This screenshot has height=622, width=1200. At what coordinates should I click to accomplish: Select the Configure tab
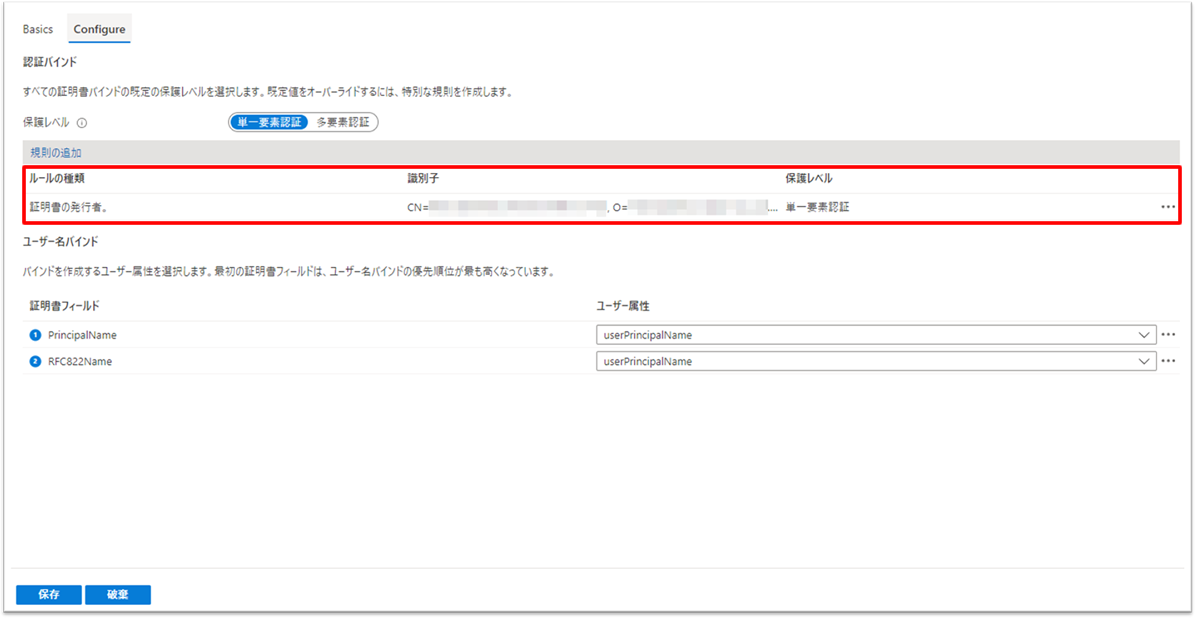point(99,29)
